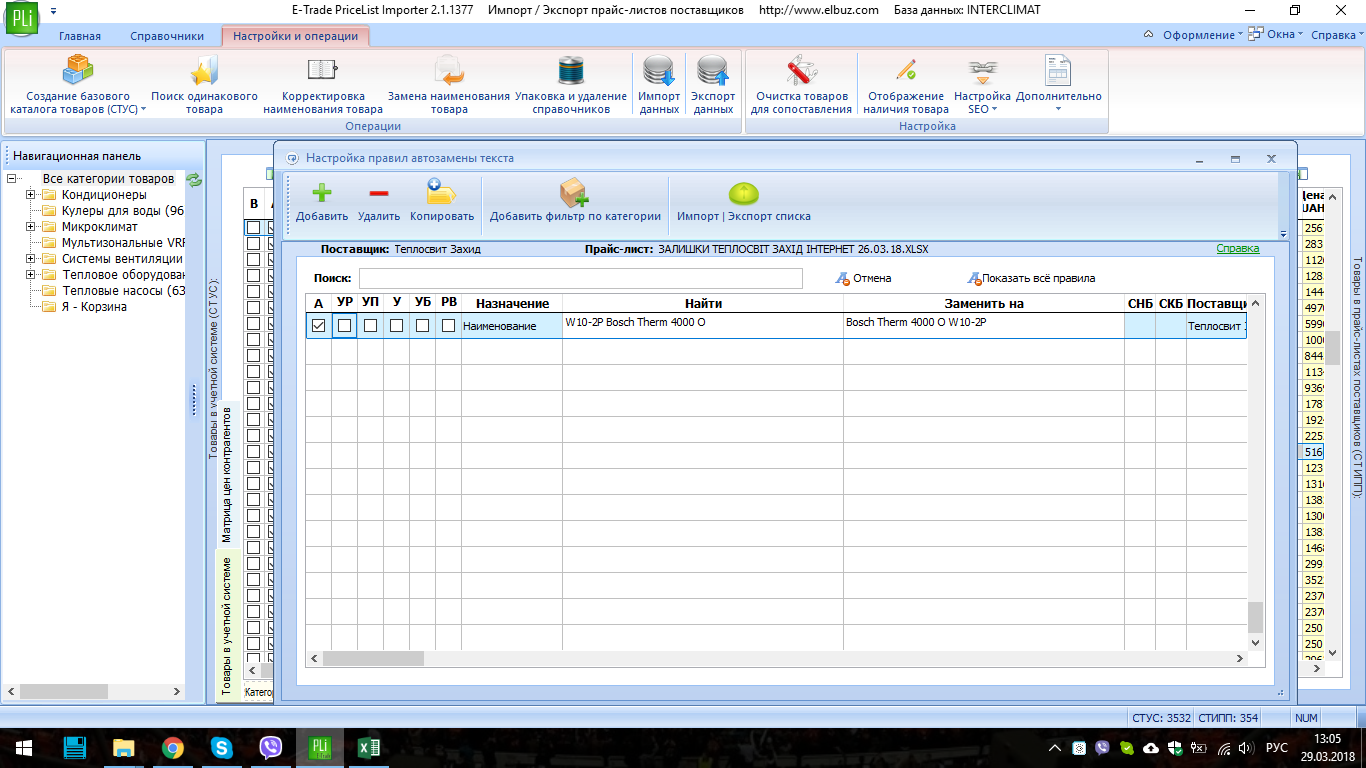Screen dimensions: 1366x768
Task: Click the Найти cell W10-2P Bosch Therm
Action: [702, 325]
